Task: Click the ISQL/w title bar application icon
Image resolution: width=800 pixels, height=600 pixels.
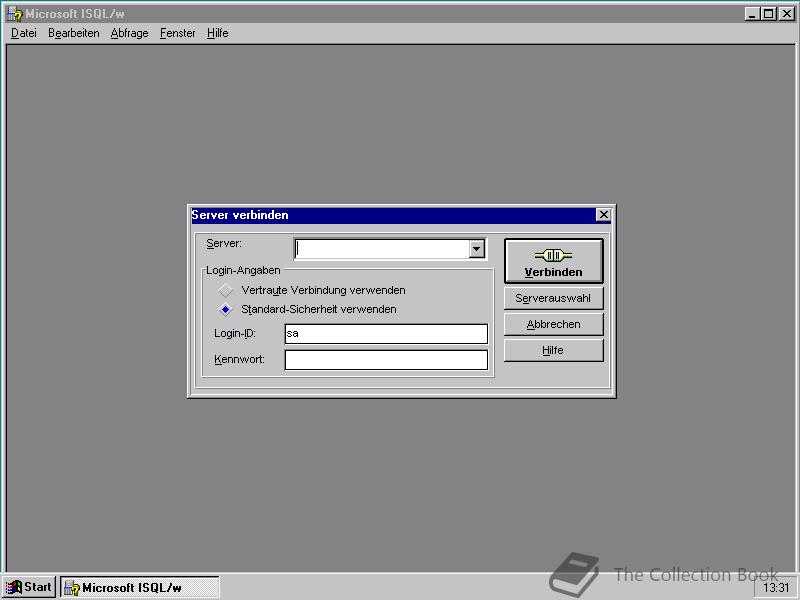Action: 15,14
